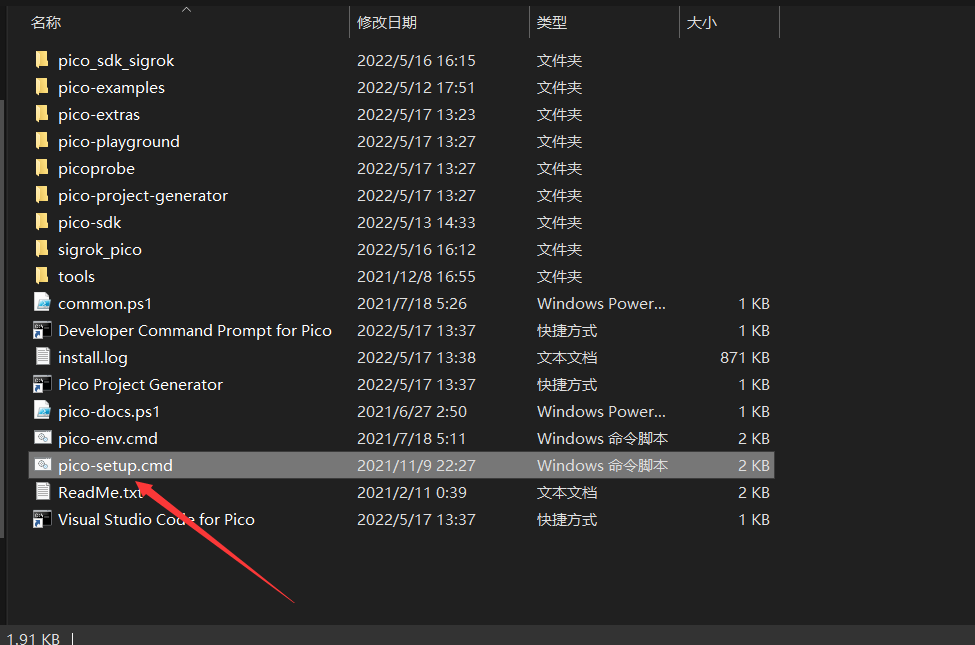Image resolution: width=975 pixels, height=645 pixels.
Task: Select the pico-docs.ps1 file name
Action: pos(109,412)
